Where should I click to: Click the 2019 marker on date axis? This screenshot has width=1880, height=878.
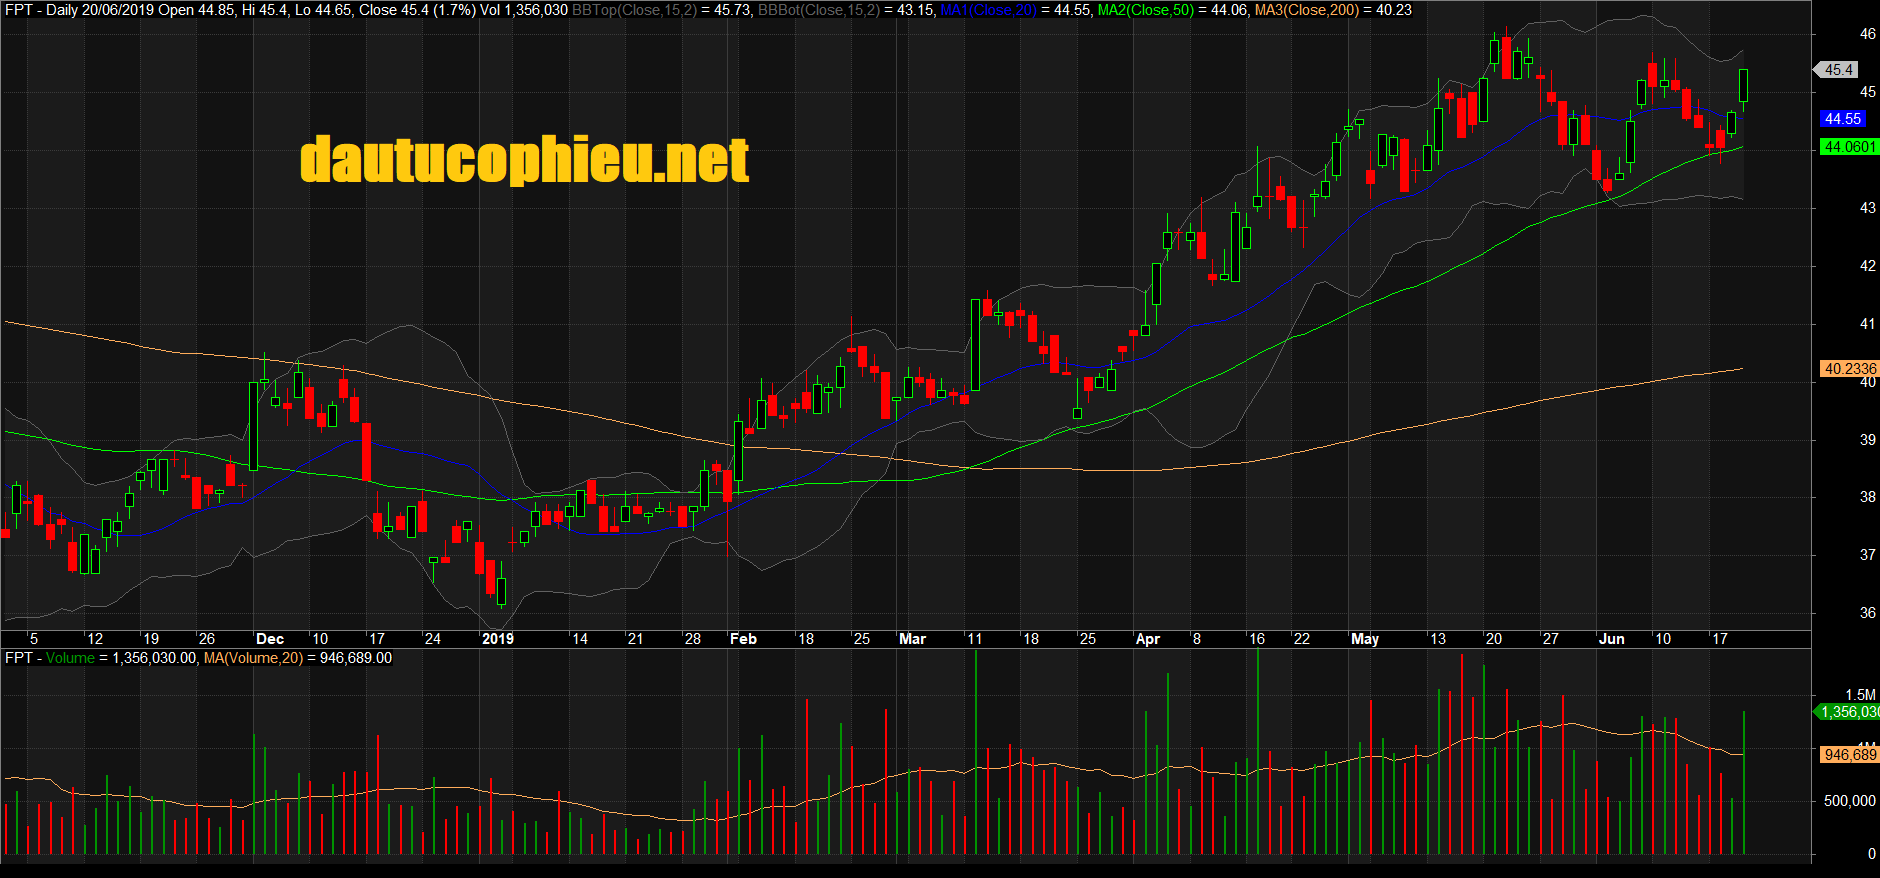click(x=497, y=639)
